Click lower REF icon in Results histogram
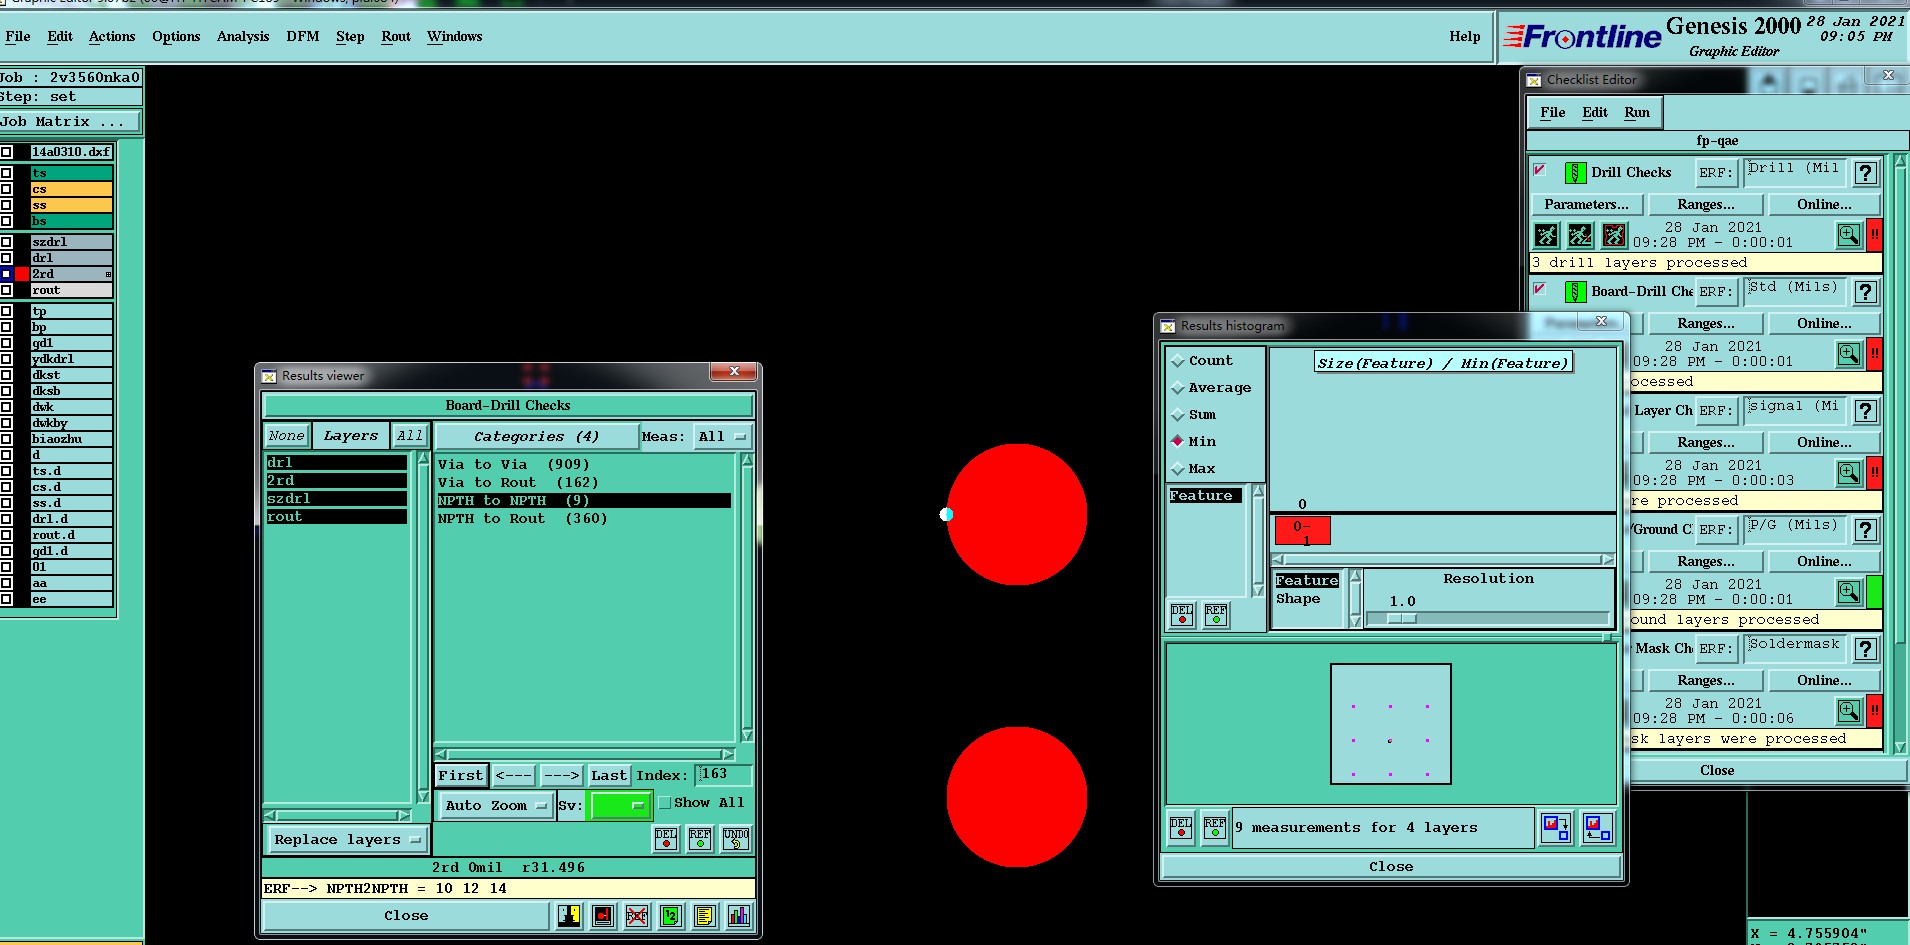This screenshot has width=1910, height=945. tap(1215, 828)
